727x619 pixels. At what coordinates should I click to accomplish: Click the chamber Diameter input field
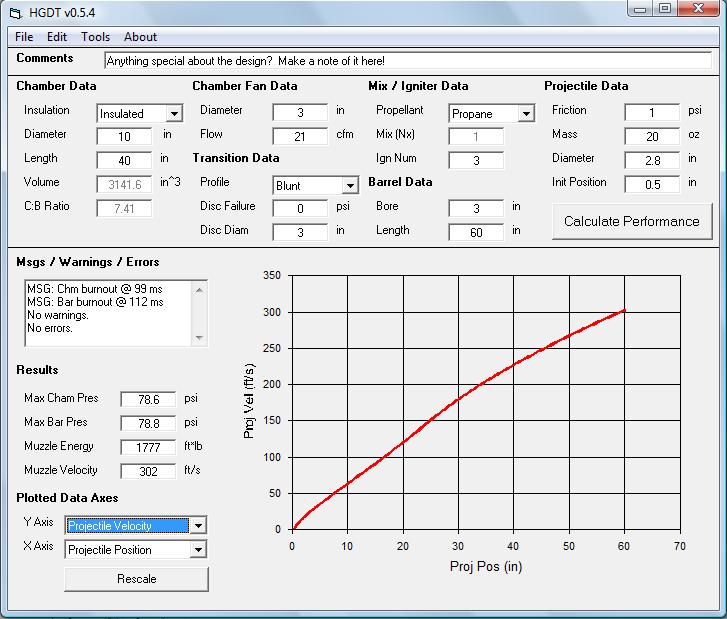[125, 137]
